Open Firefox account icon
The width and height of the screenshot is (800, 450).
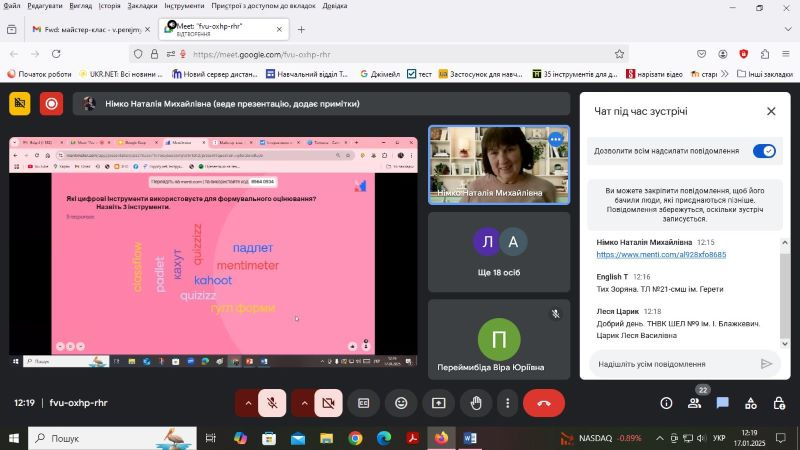click(x=722, y=54)
